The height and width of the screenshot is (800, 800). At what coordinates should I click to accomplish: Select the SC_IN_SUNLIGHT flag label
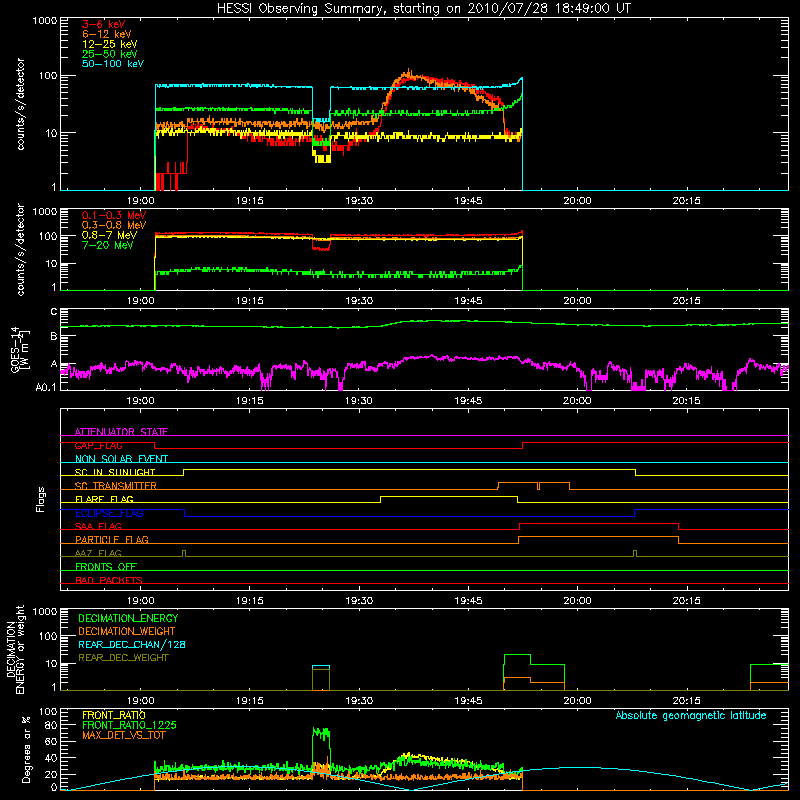coord(115,472)
